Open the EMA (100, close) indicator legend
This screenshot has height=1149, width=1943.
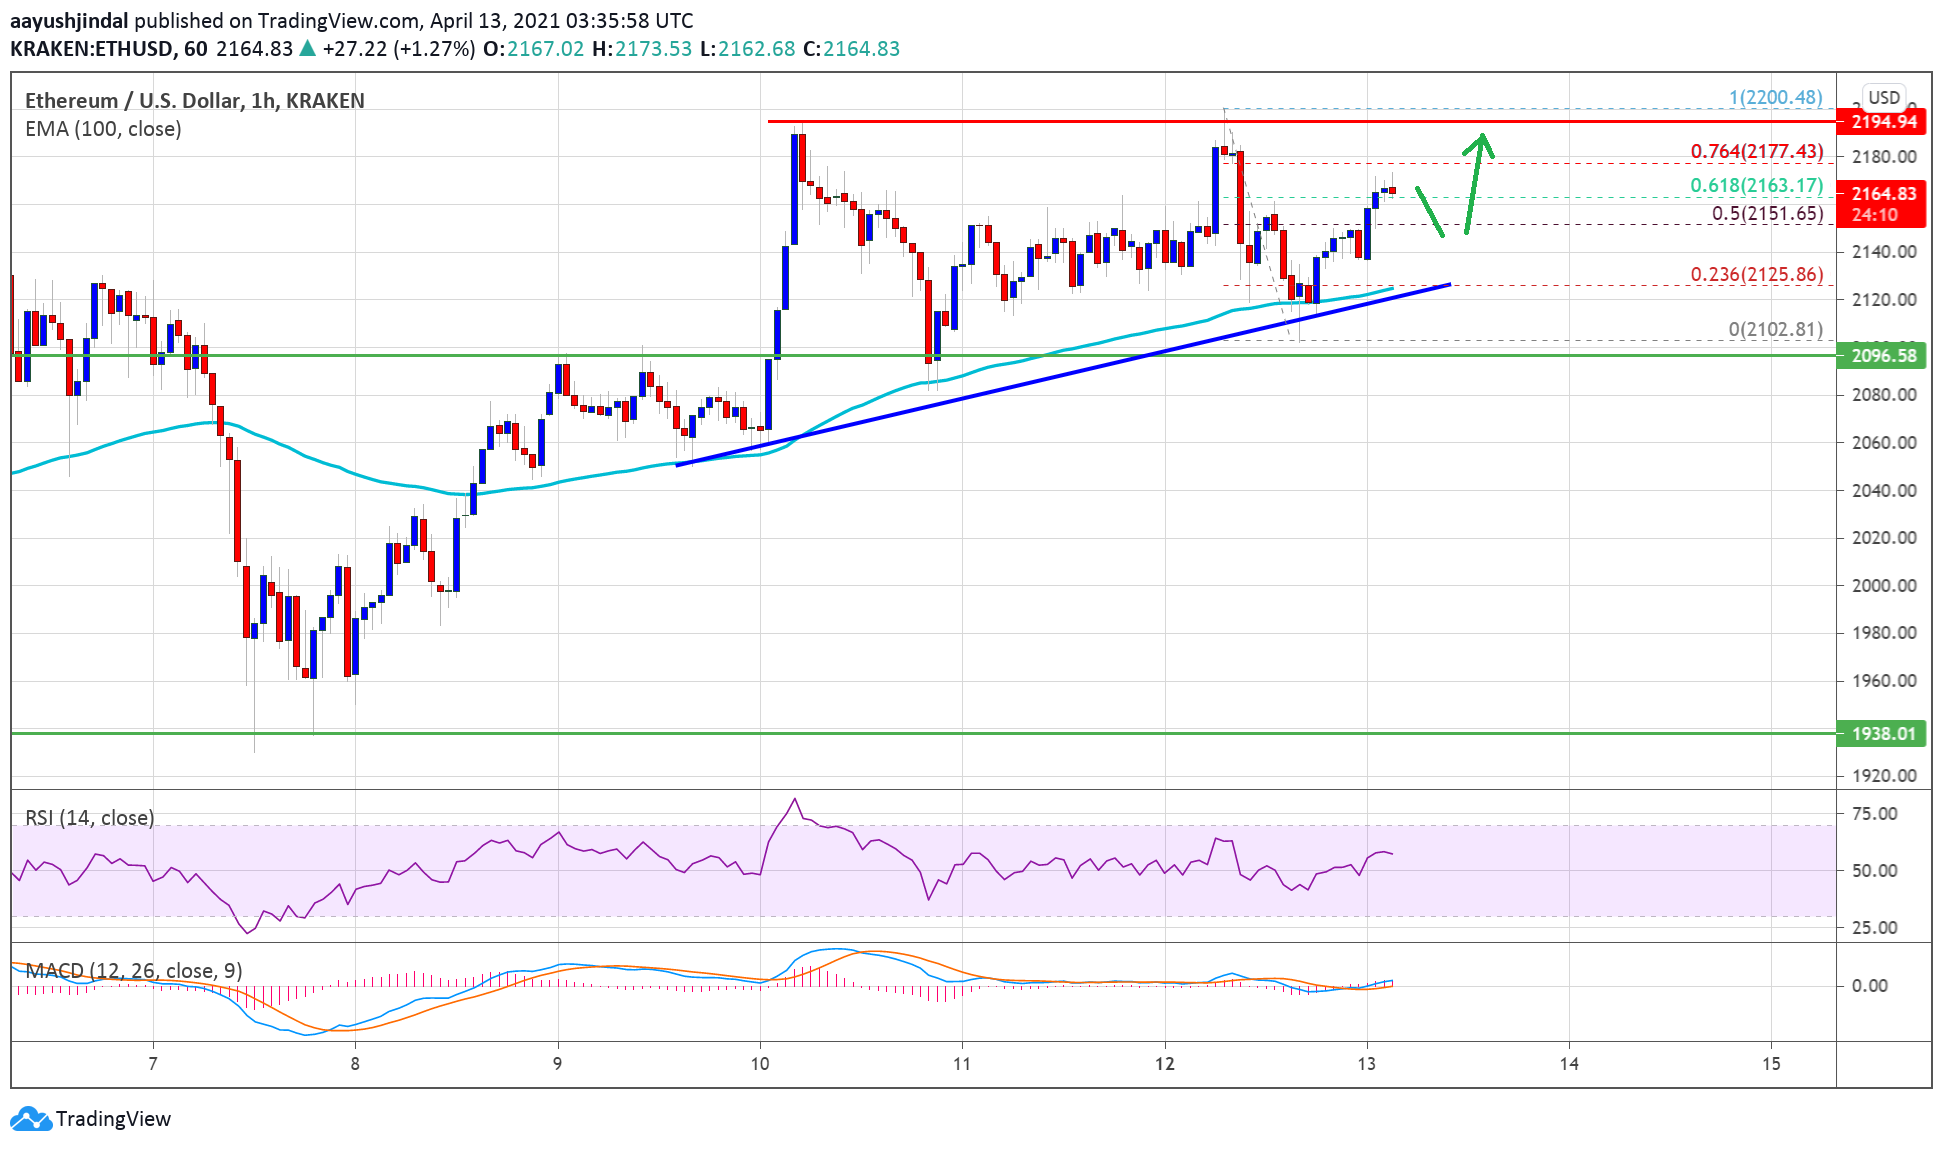click(x=103, y=129)
